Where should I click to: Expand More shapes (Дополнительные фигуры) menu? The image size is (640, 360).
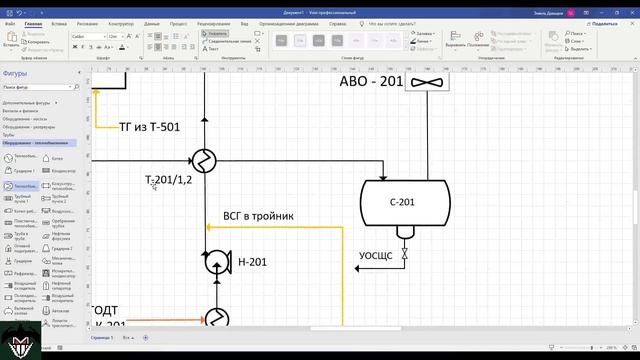point(30,103)
